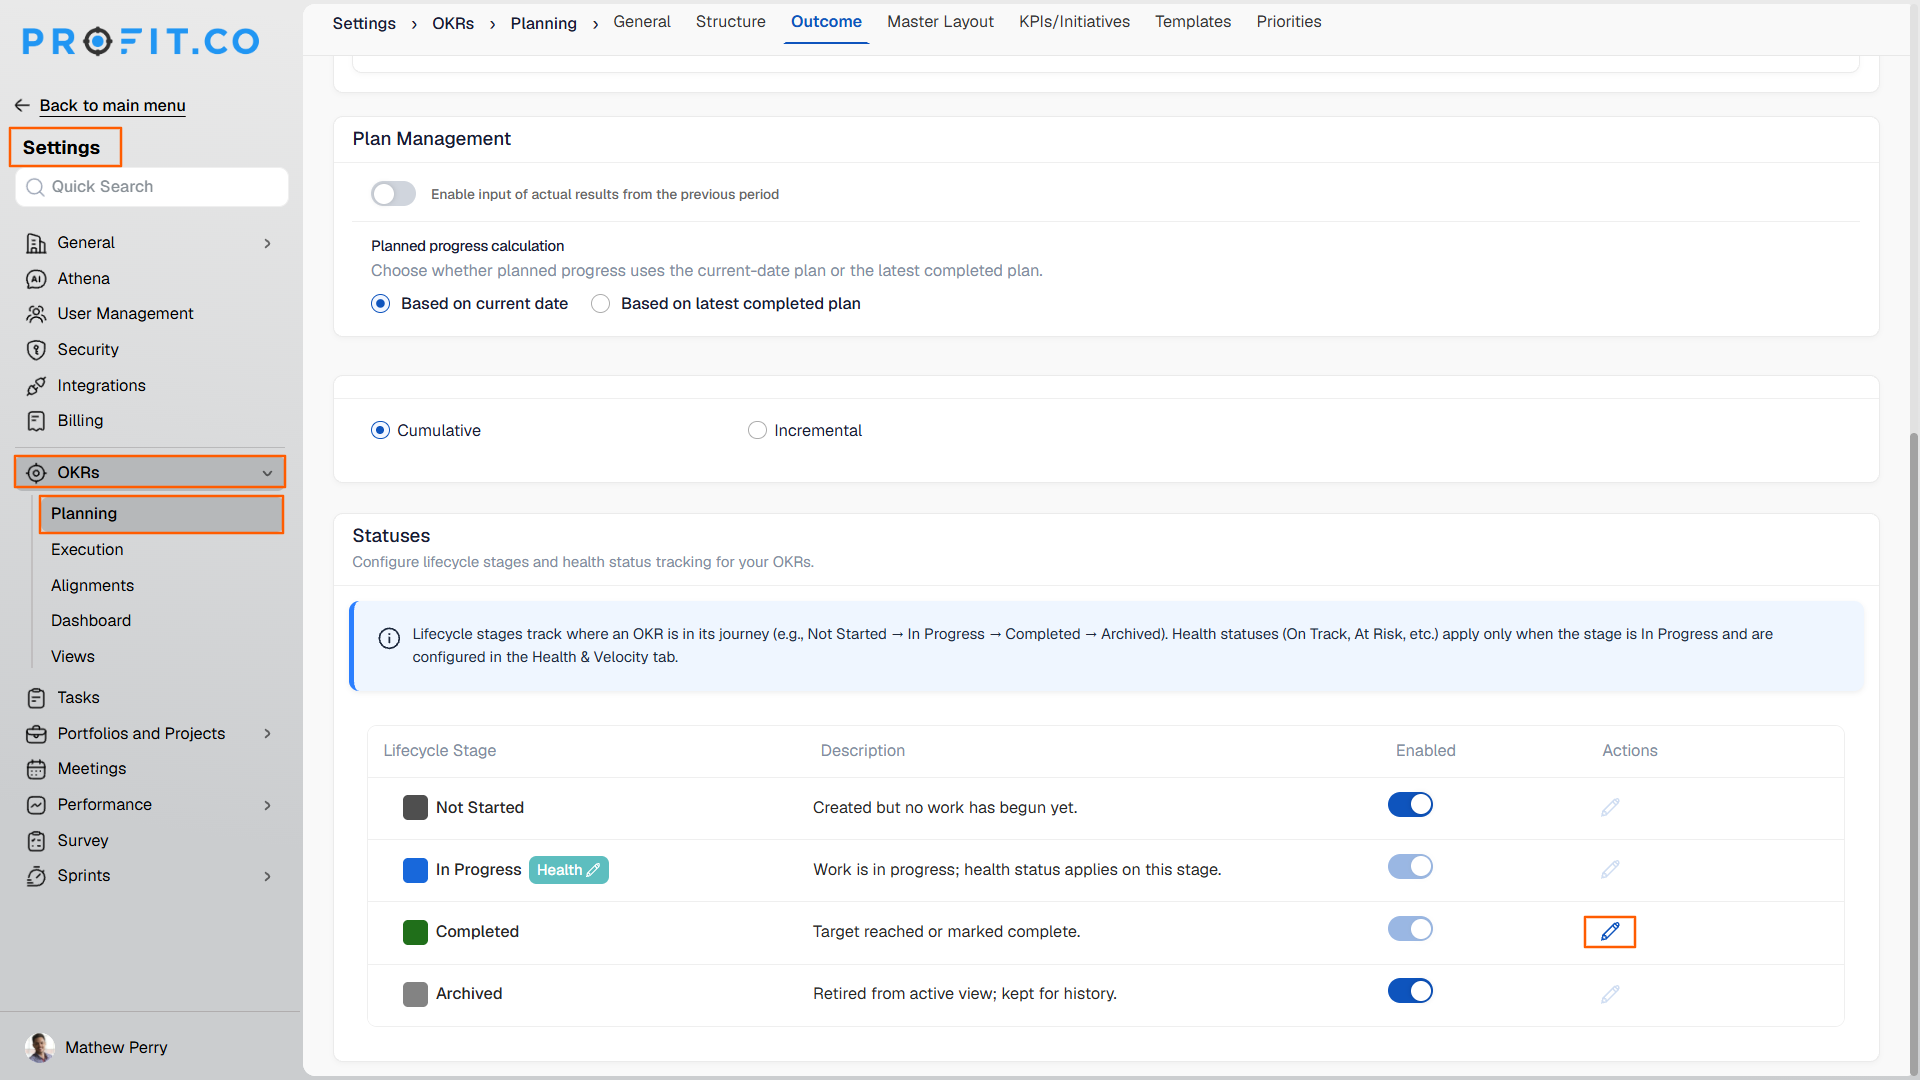Image resolution: width=1920 pixels, height=1080 pixels.
Task: Switch to the Structure tab
Action: 730,22
